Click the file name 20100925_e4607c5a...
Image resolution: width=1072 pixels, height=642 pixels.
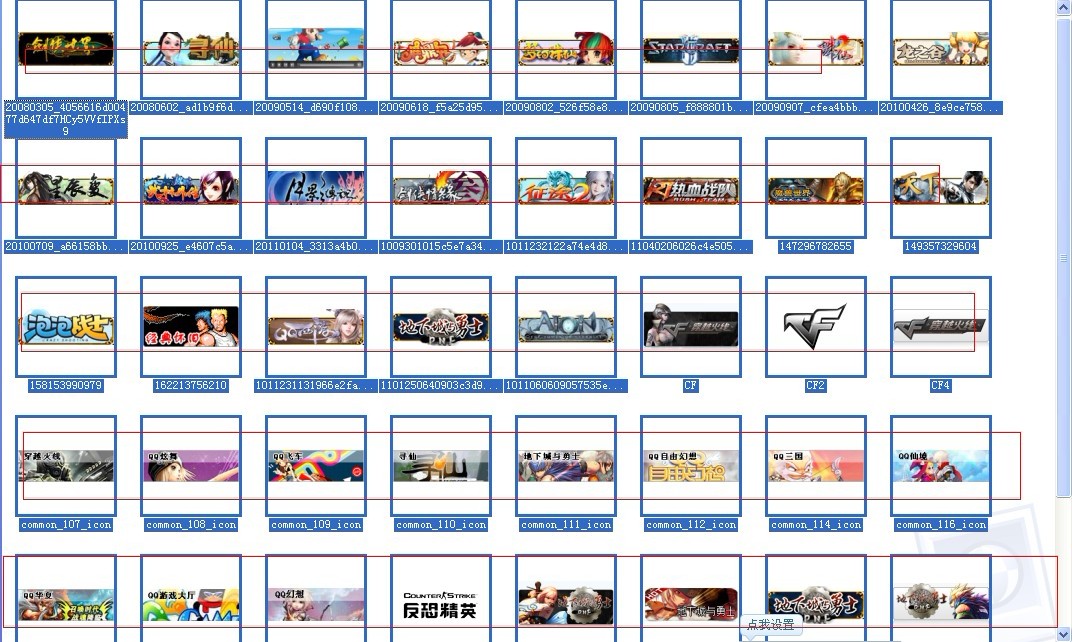191,246
